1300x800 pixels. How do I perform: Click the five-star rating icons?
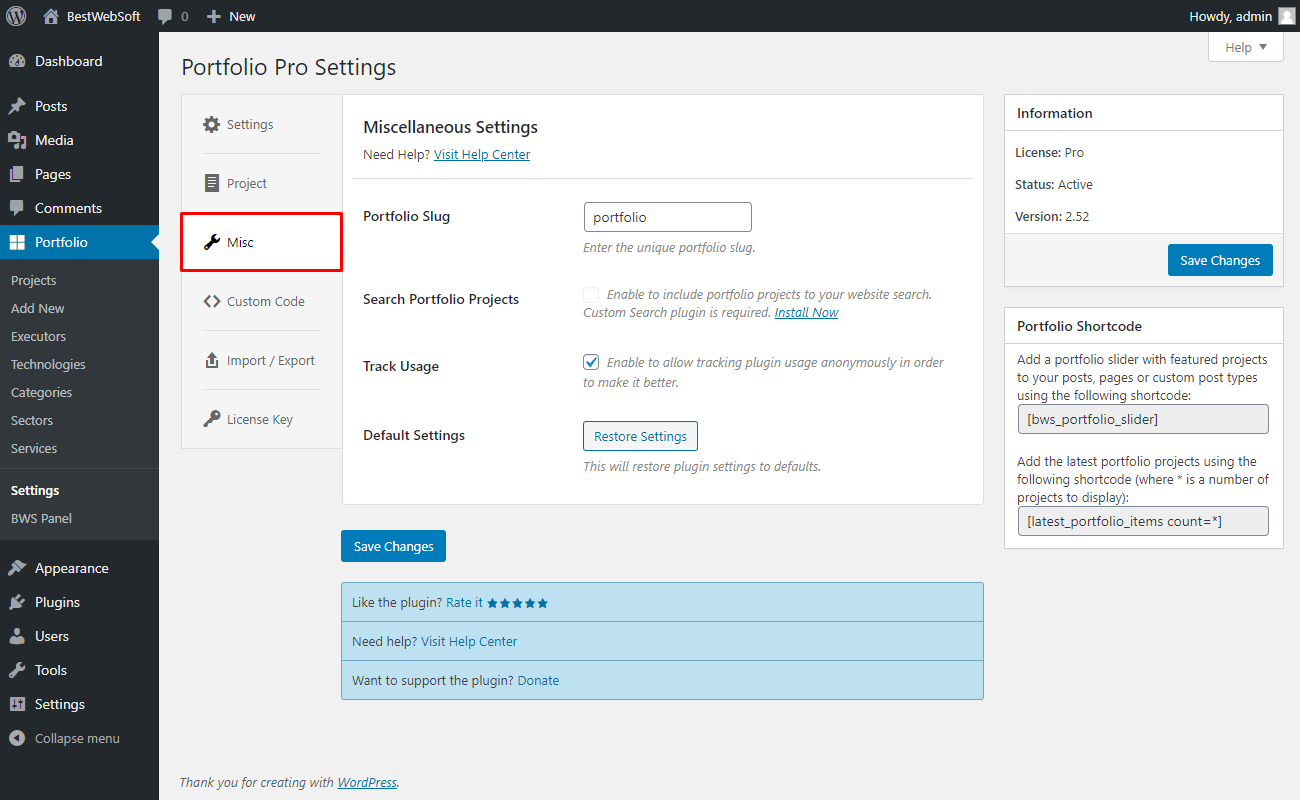tap(518, 603)
